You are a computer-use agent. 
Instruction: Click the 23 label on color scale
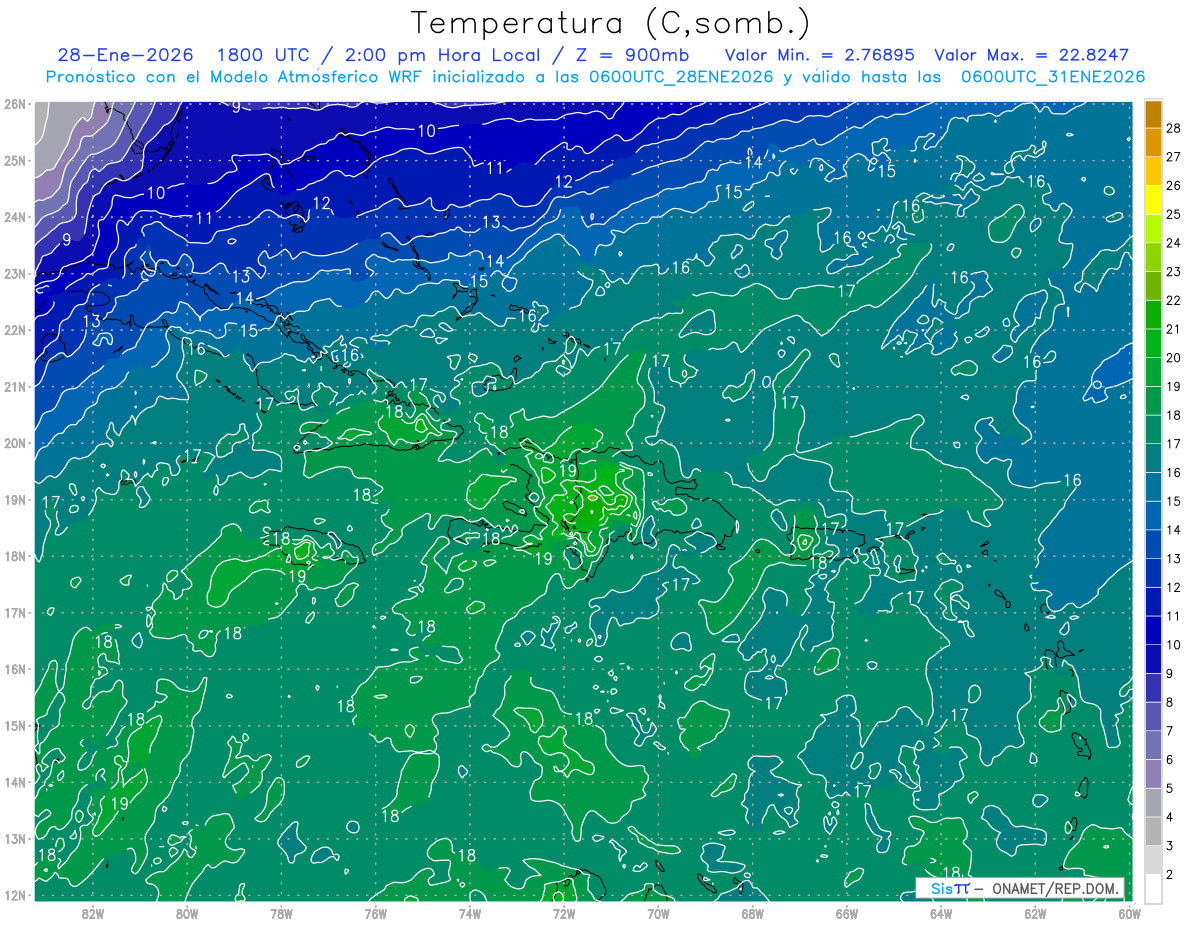click(1173, 272)
